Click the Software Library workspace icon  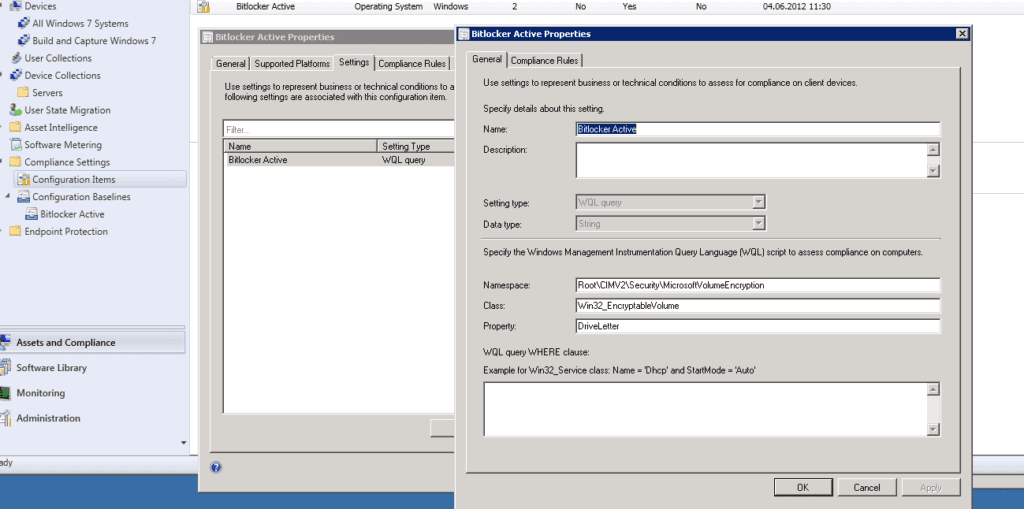click(5, 368)
